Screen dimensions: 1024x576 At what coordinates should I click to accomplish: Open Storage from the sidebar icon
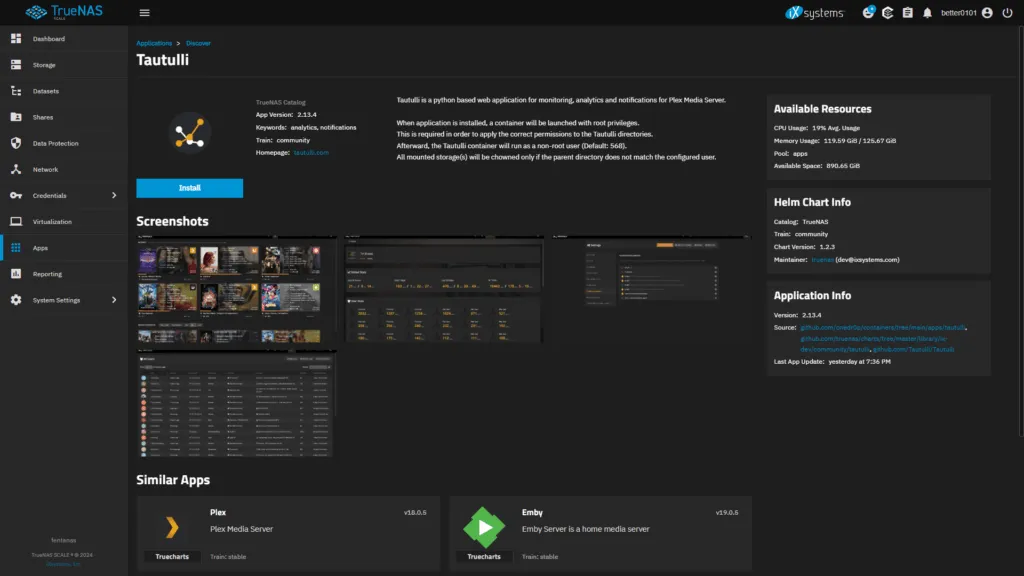[x=15, y=64]
